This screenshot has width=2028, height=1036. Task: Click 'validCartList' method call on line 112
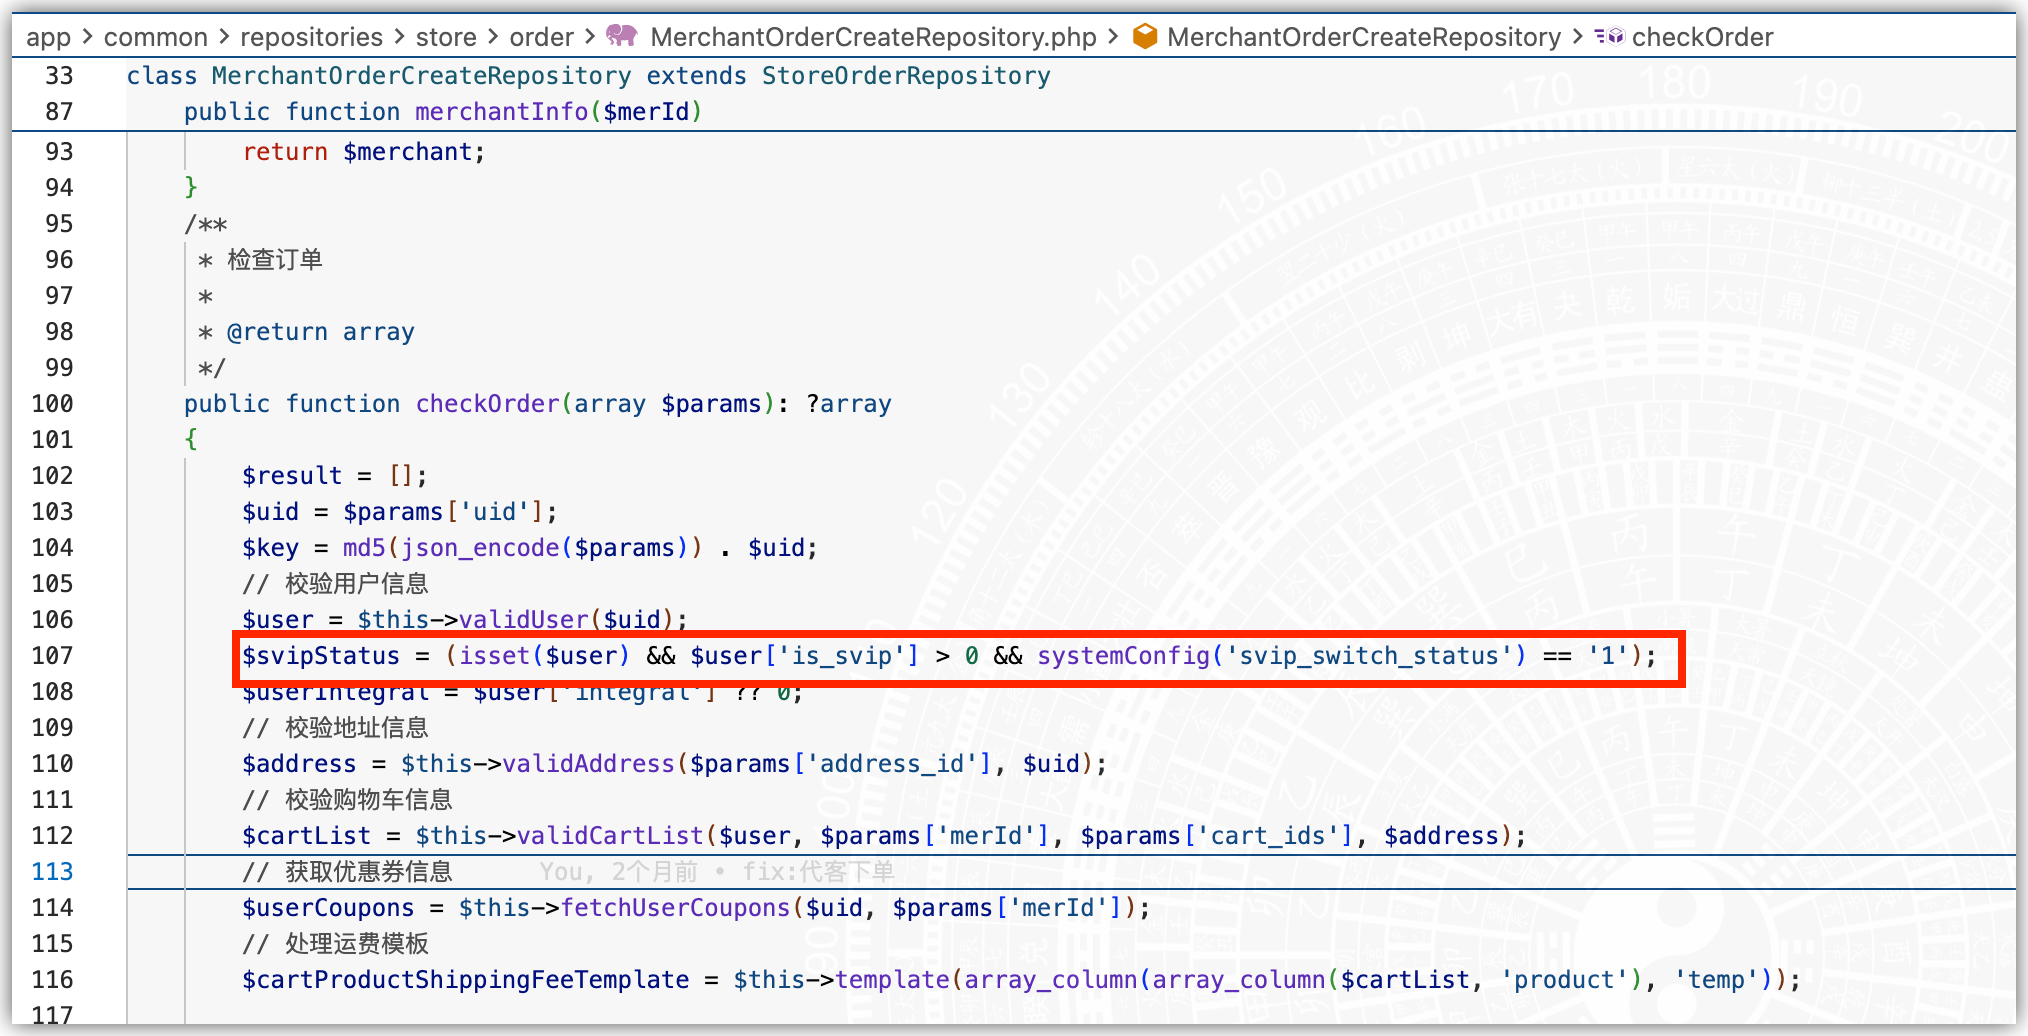(x=610, y=836)
